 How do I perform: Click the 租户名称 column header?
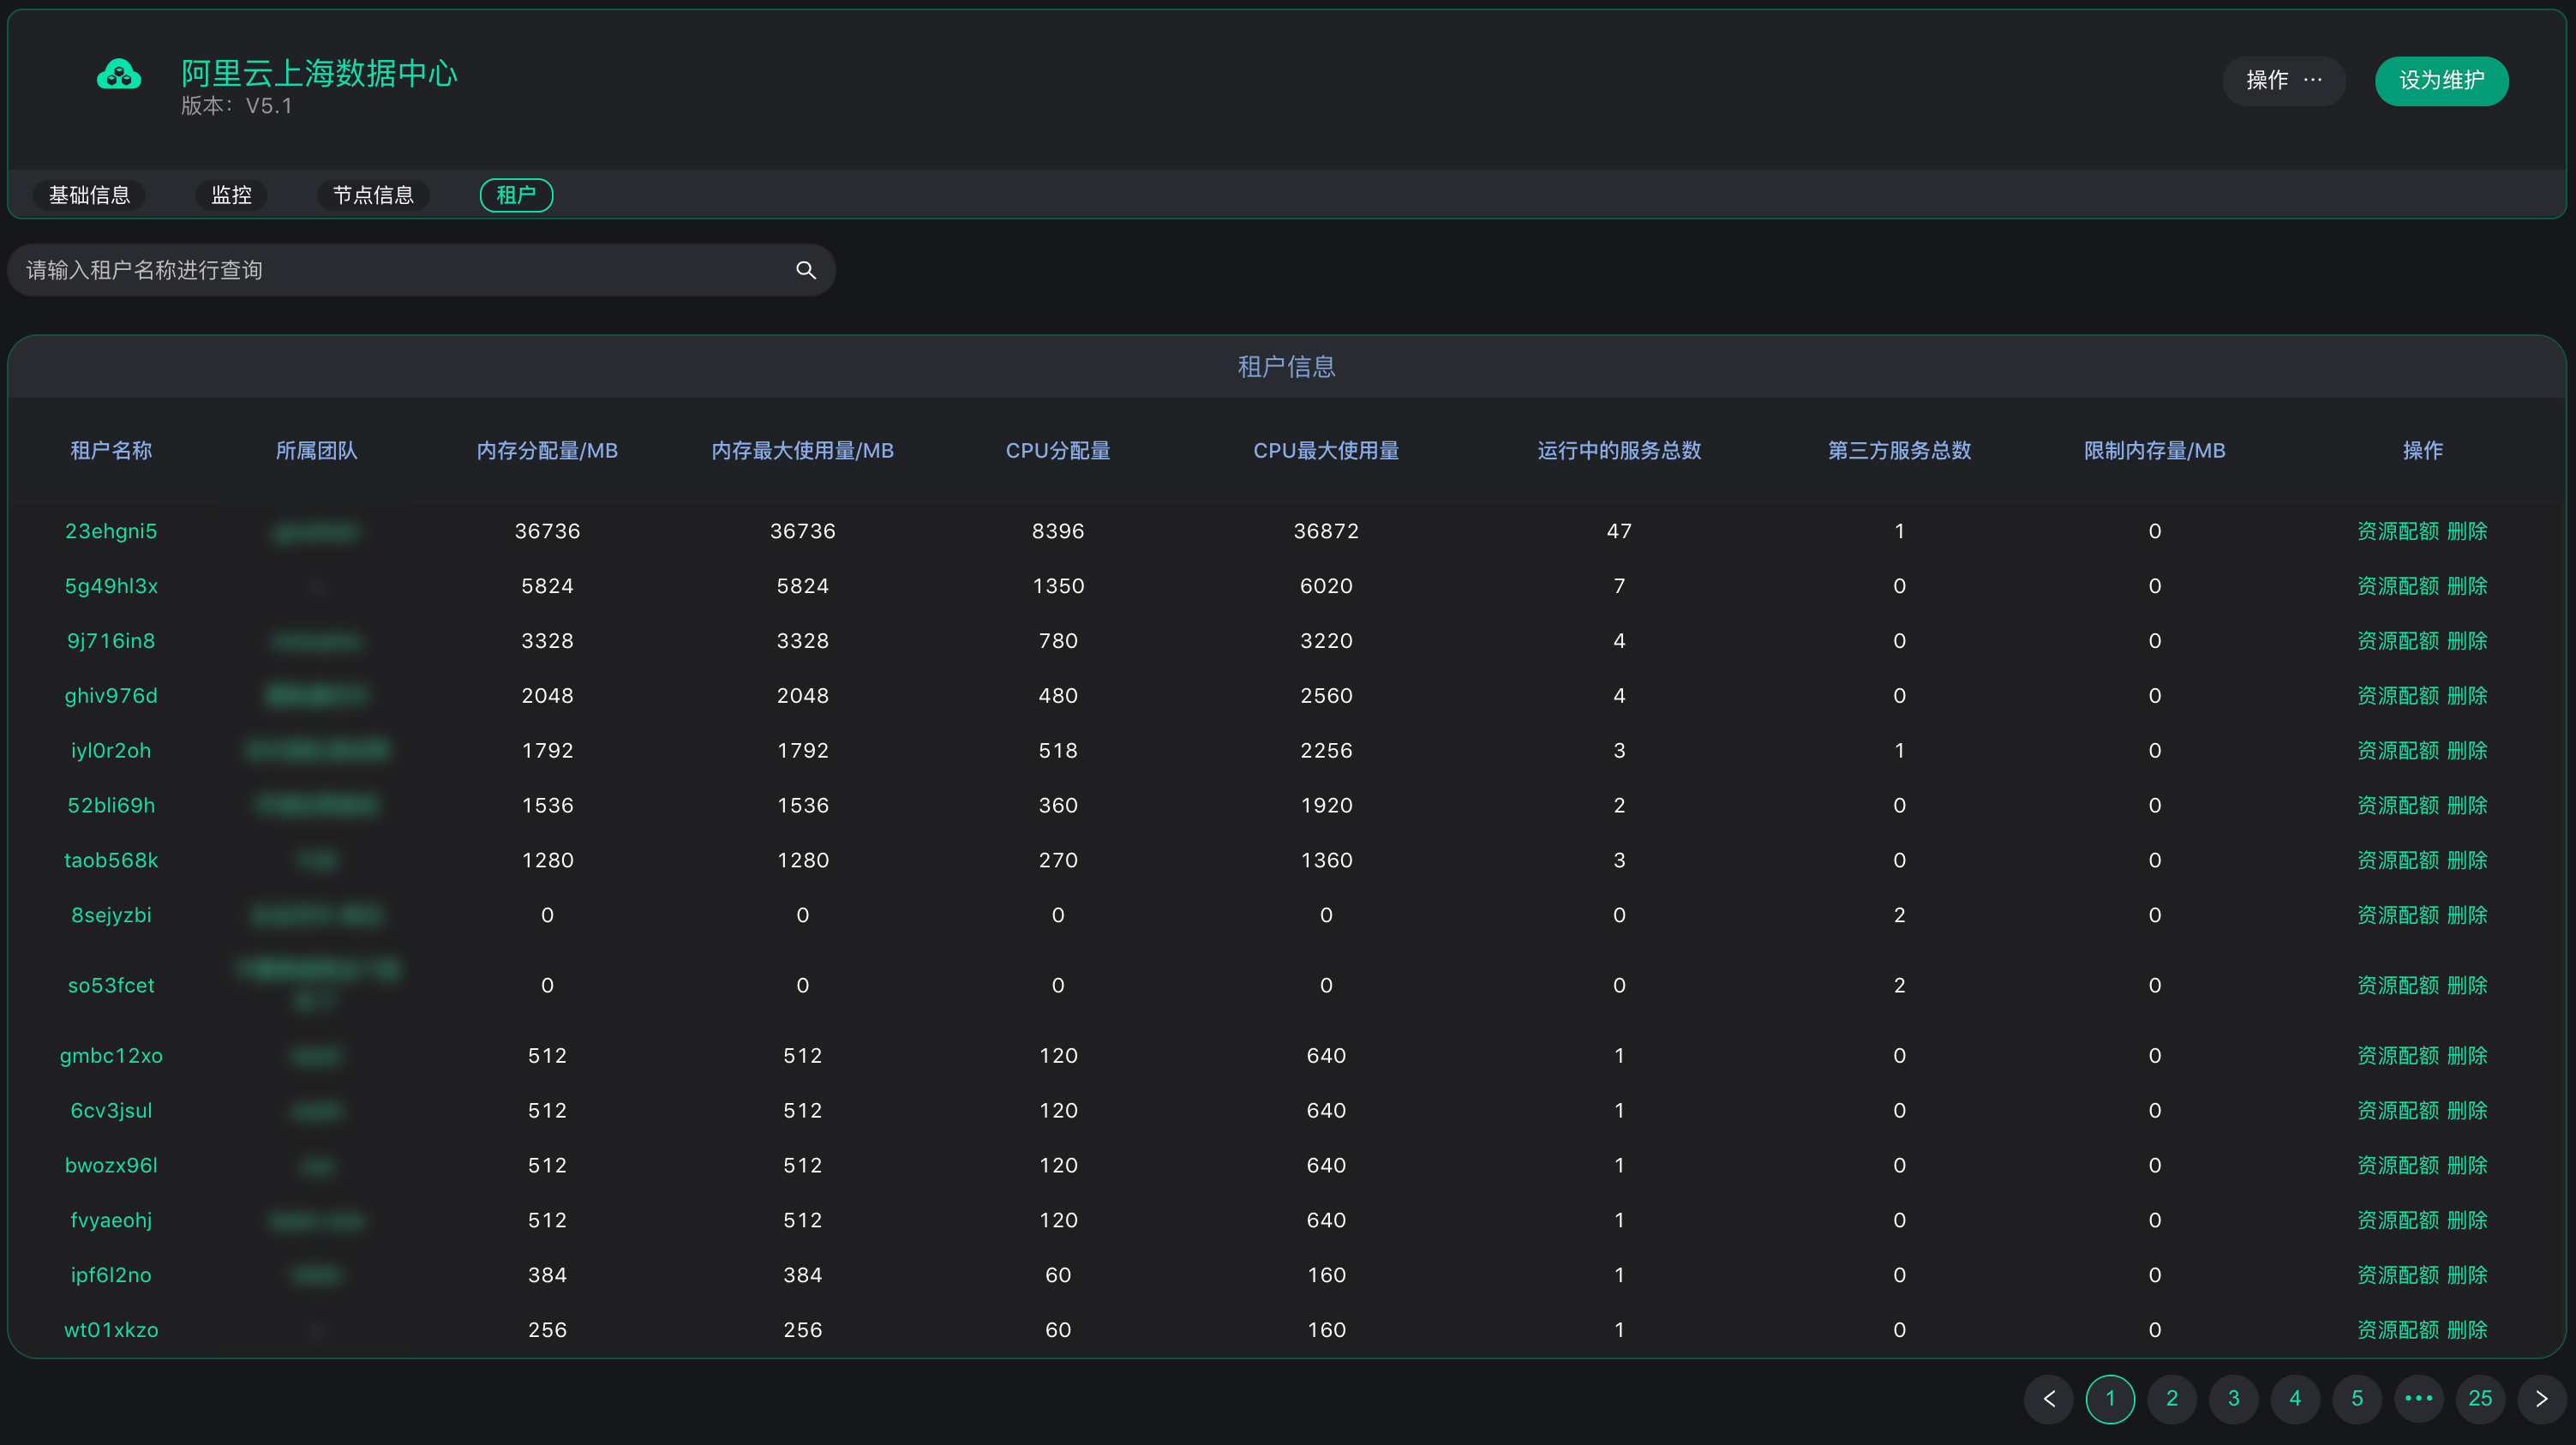click(111, 451)
